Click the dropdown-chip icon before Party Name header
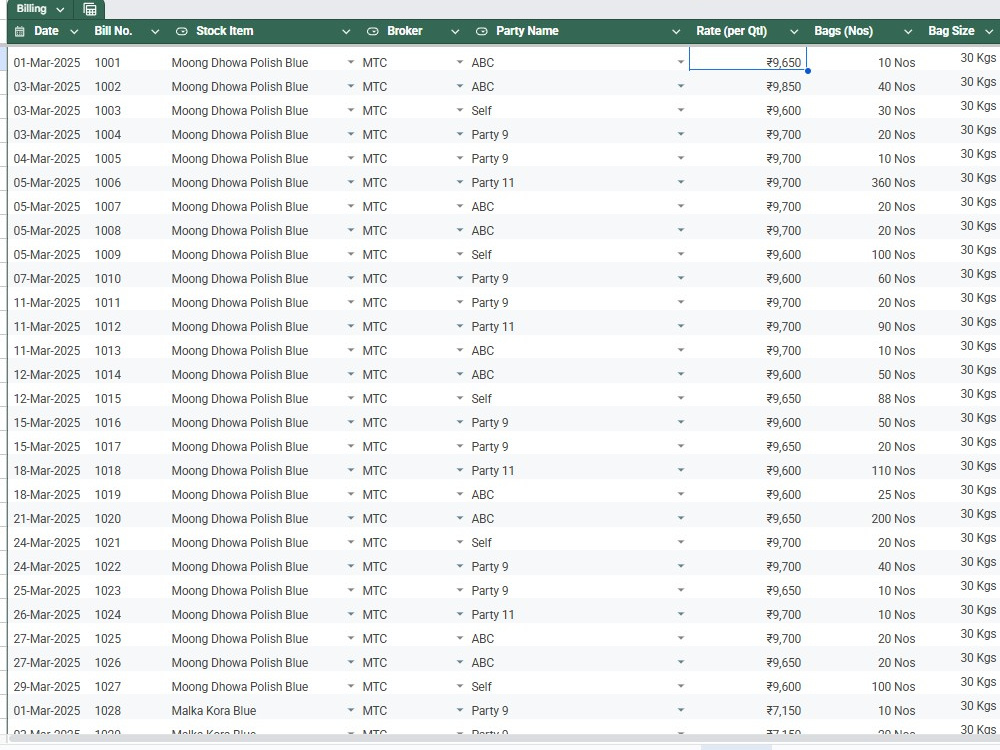The image size is (1000, 750). tap(482, 31)
